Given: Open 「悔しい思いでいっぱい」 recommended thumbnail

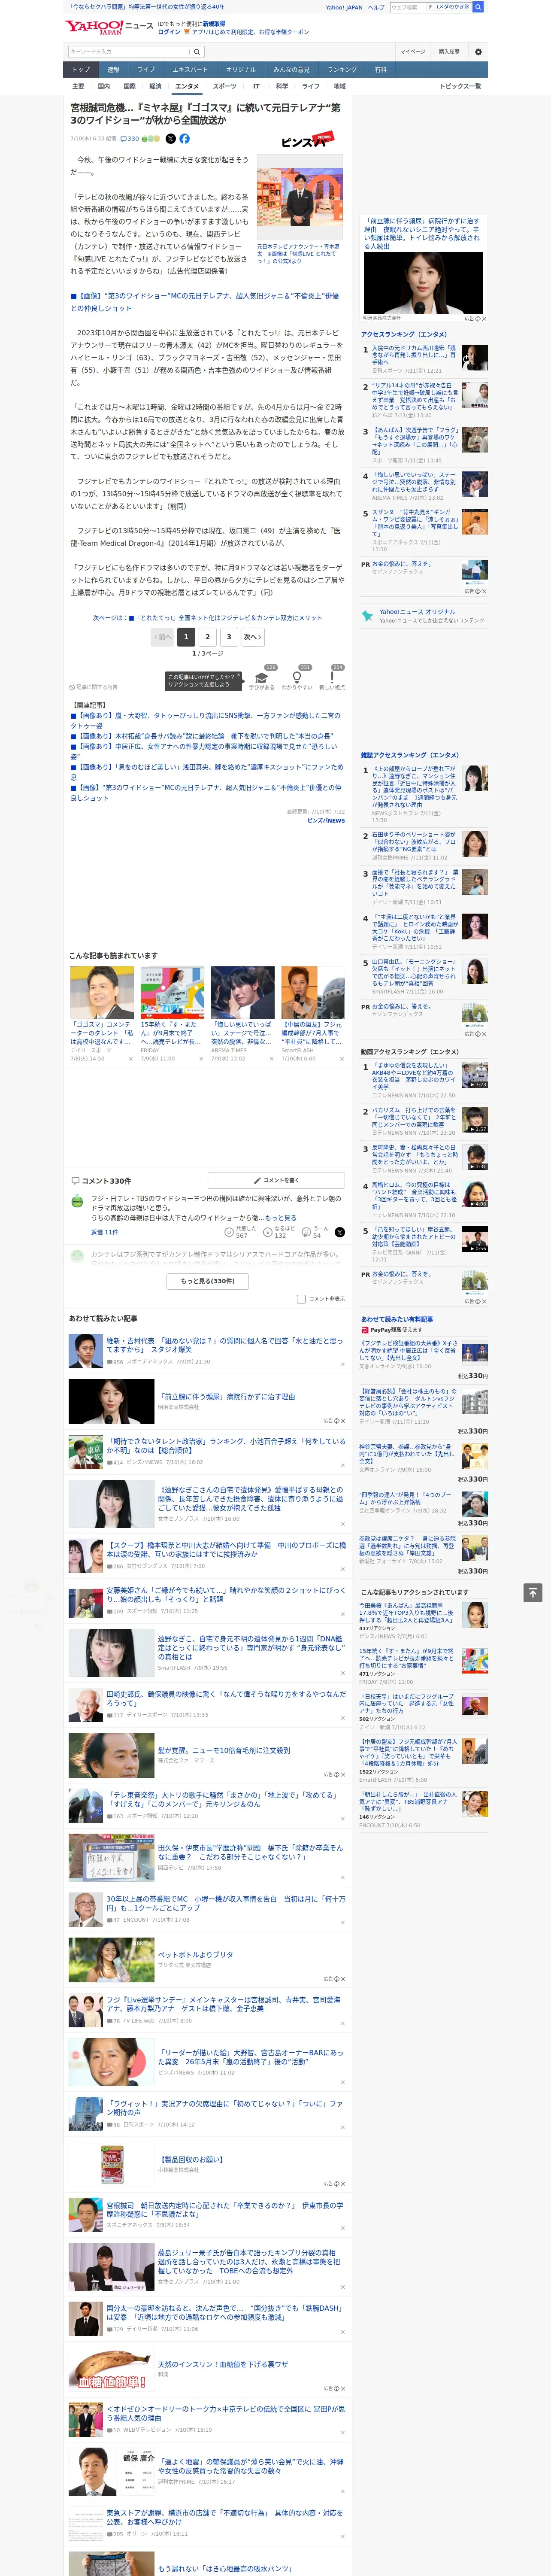Looking at the screenshot, I should pyautogui.click(x=242, y=993).
